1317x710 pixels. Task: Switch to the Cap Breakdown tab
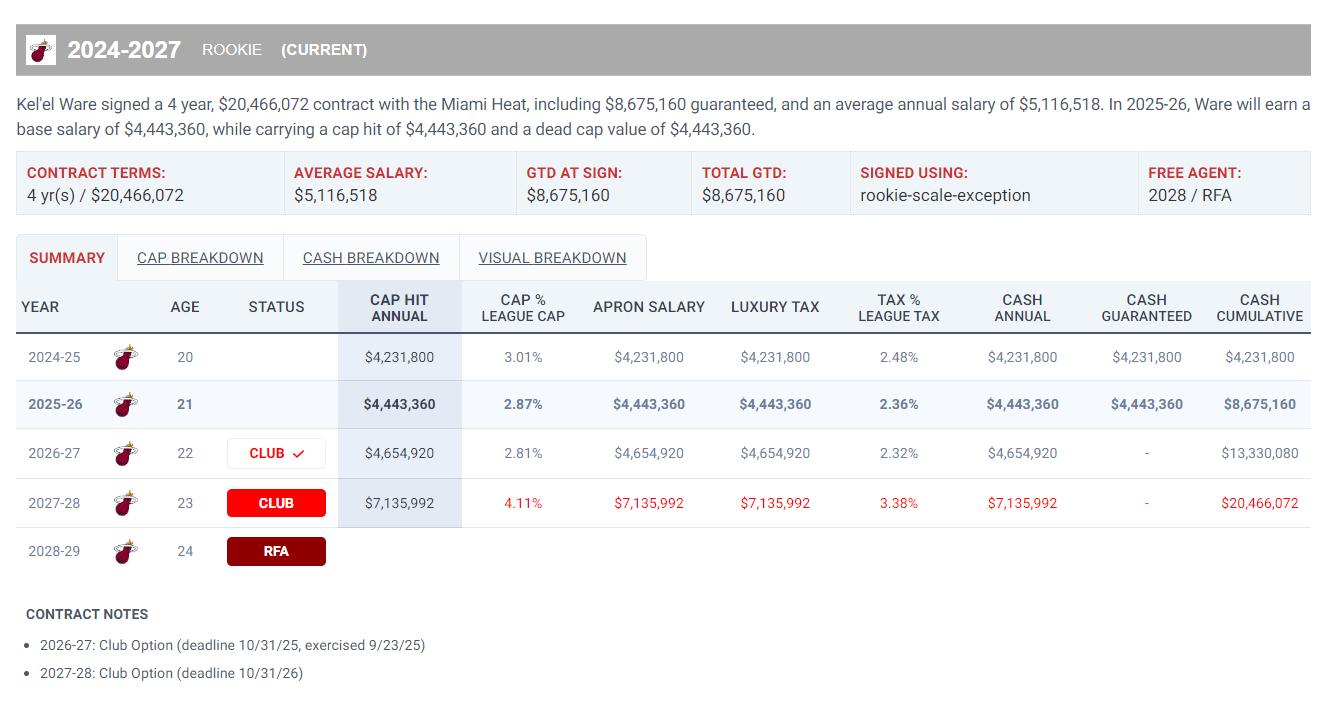pos(200,258)
